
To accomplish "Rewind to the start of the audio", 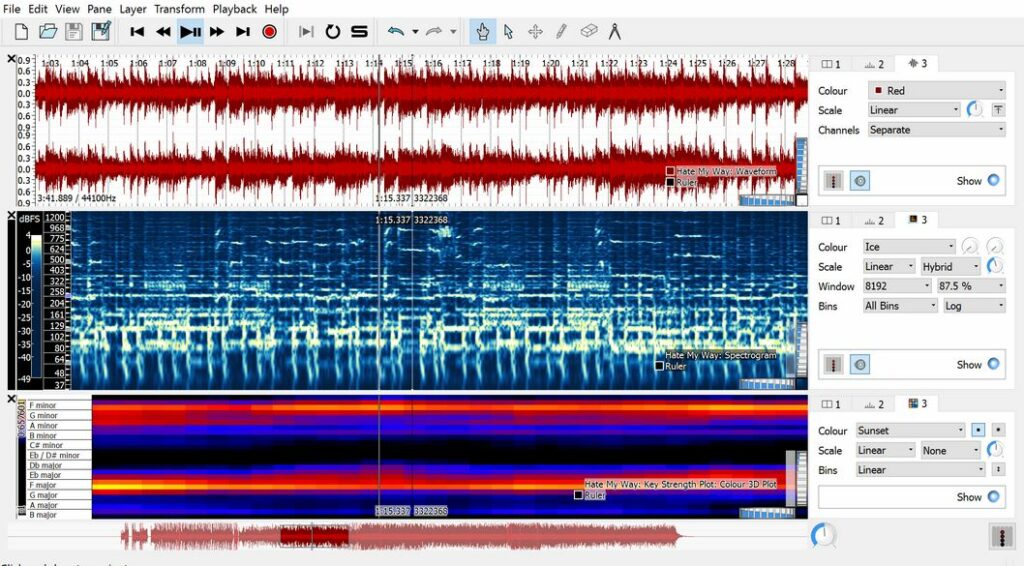I will tap(137, 31).
